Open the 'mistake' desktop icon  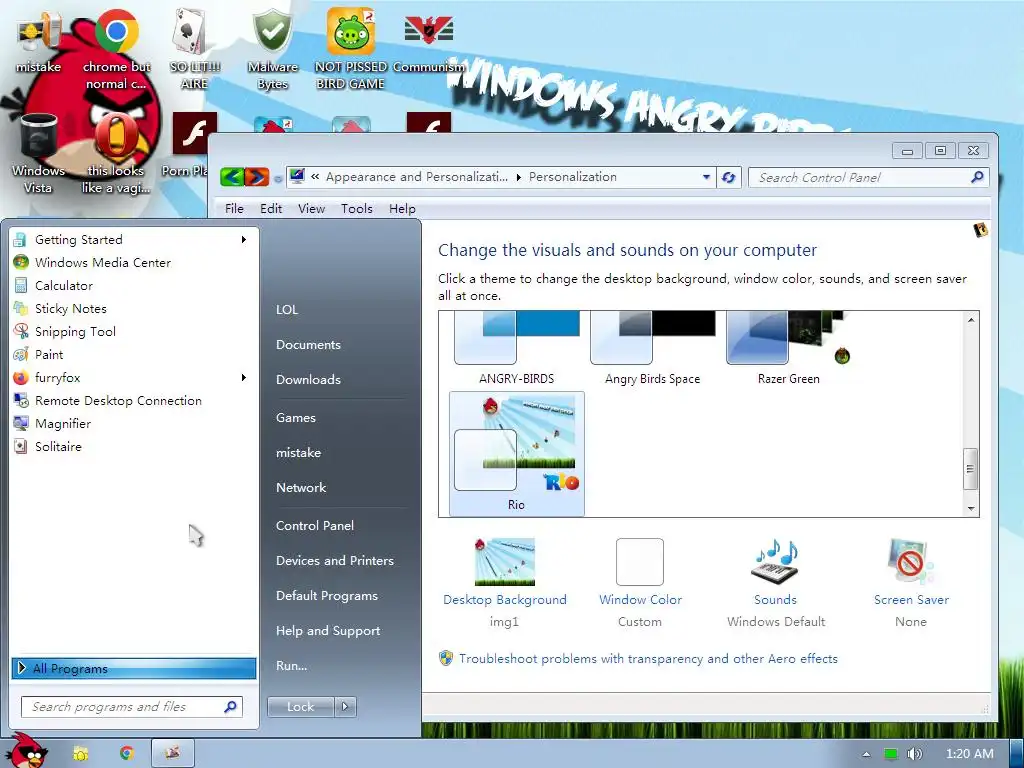tap(38, 40)
